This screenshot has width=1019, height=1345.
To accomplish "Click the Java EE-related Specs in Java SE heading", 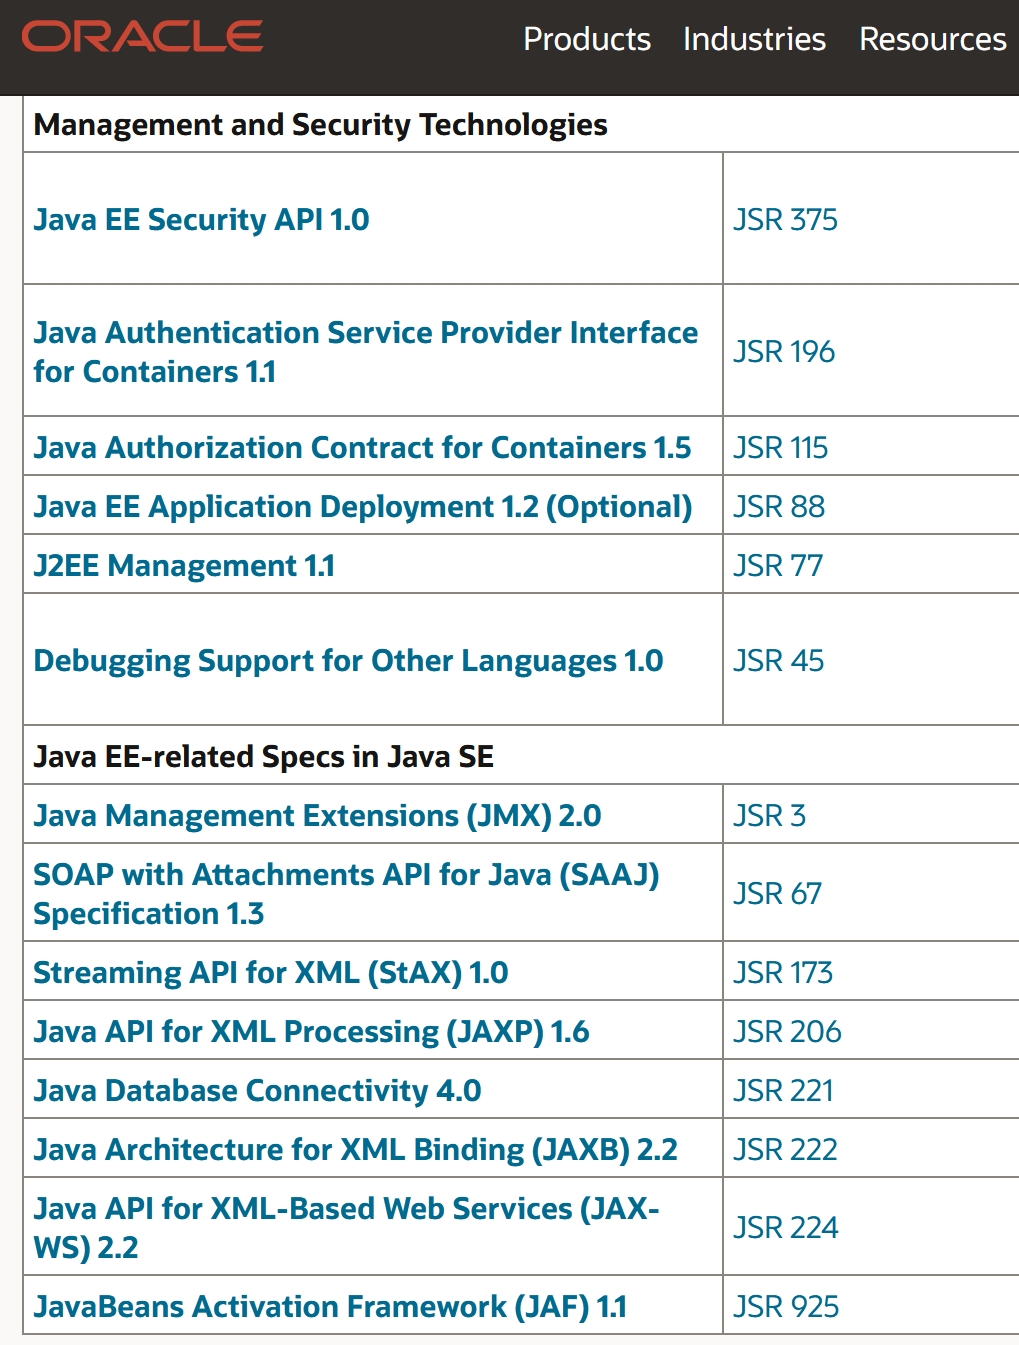I will [263, 756].
